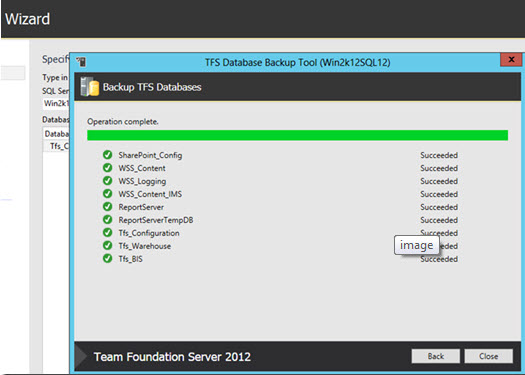Click the completed green progress bar
This screenshot has height=375, width=525.
click(297, 135)
